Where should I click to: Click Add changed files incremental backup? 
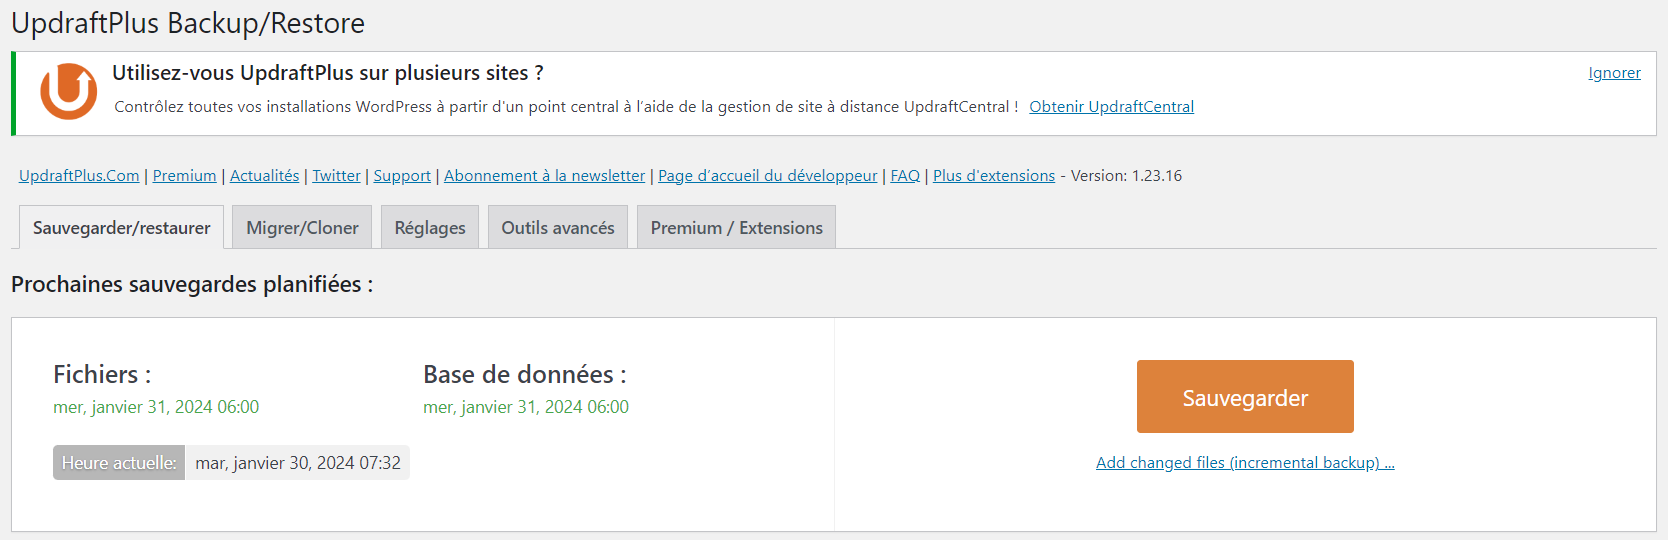point(1245,463)
